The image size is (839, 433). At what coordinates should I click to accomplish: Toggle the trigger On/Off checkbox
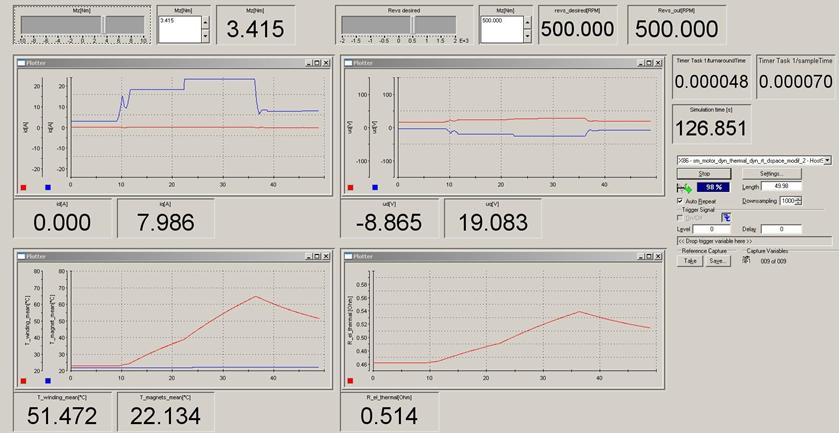tap(681, 217)
